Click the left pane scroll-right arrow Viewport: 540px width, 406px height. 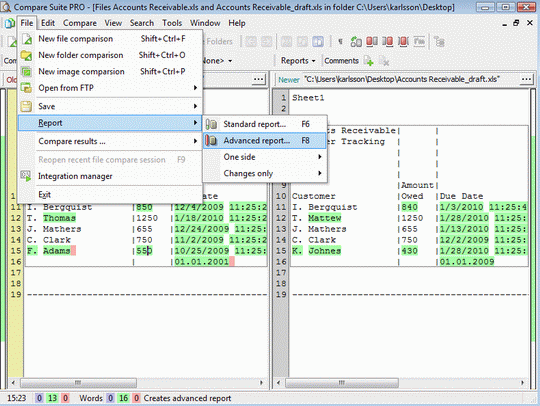click(x=261, y=383)
